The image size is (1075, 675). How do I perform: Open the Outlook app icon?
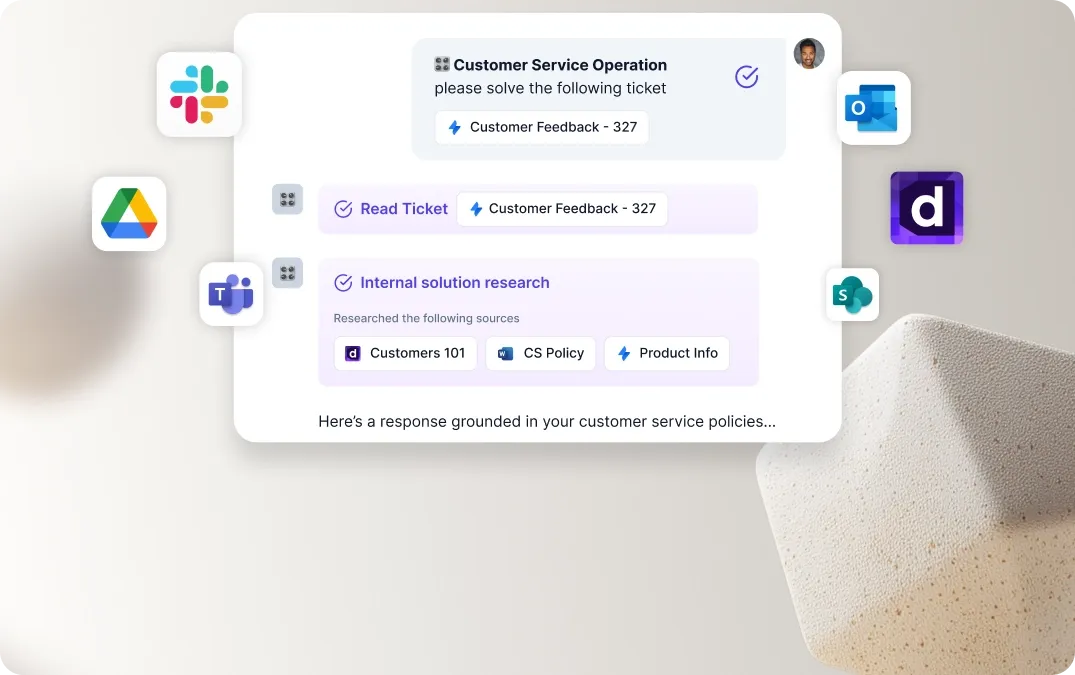point(873,108)
